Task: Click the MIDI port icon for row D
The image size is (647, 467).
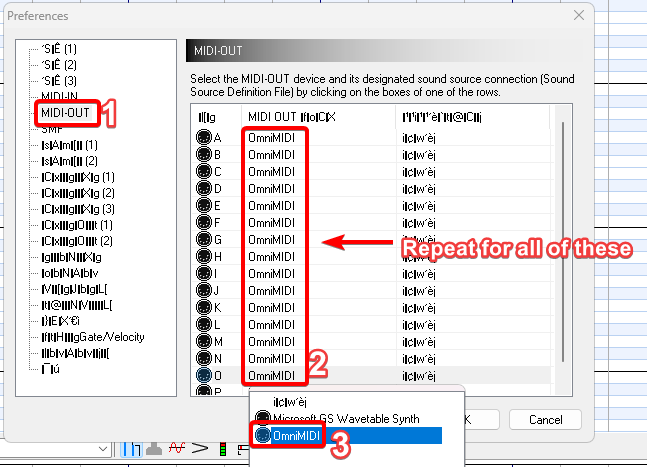Action: [204, 188]
